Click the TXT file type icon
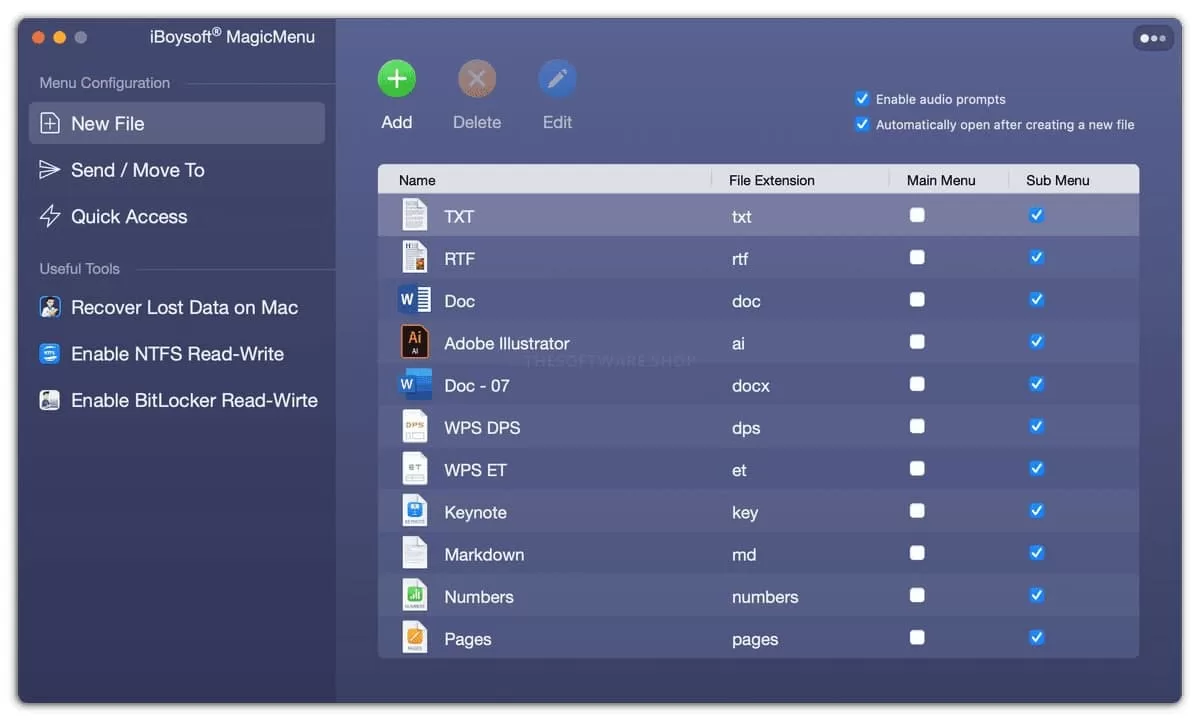1200x721 pixels. [x=414, y=215]
